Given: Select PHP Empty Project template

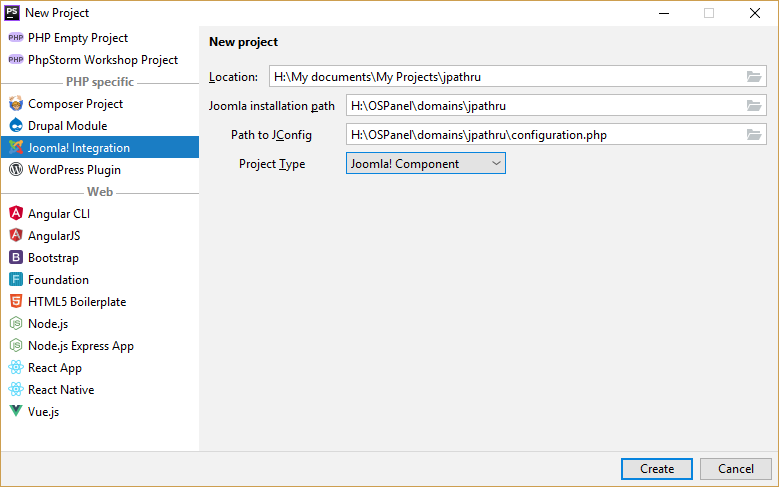Looking at the screenshot, I should [x=100, y=38].
